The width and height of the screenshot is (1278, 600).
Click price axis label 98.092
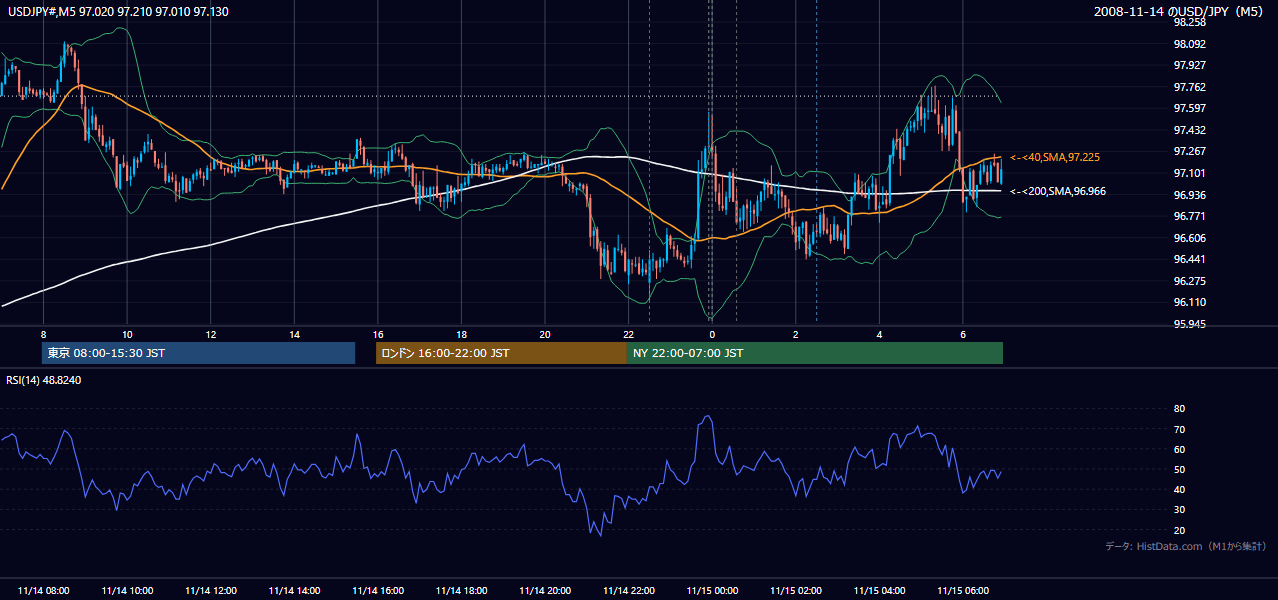click(1189, 44)
